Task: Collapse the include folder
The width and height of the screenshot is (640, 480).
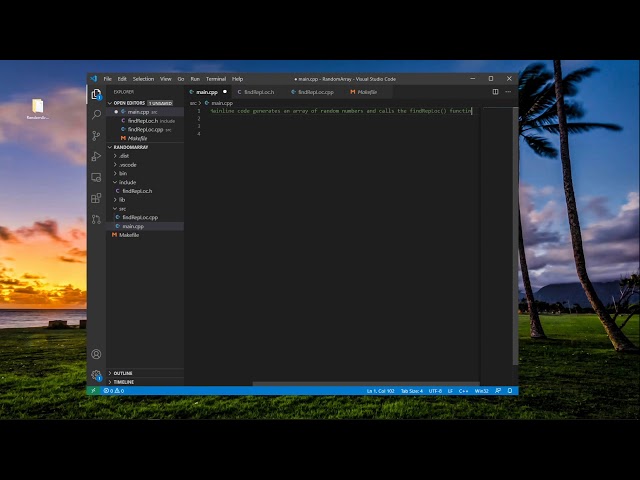Action: [127, 182]
